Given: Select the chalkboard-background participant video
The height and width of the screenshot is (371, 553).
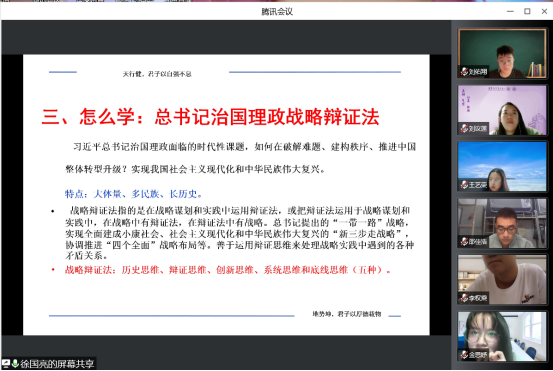Looking at the screenshot, I should pos(502,54).
